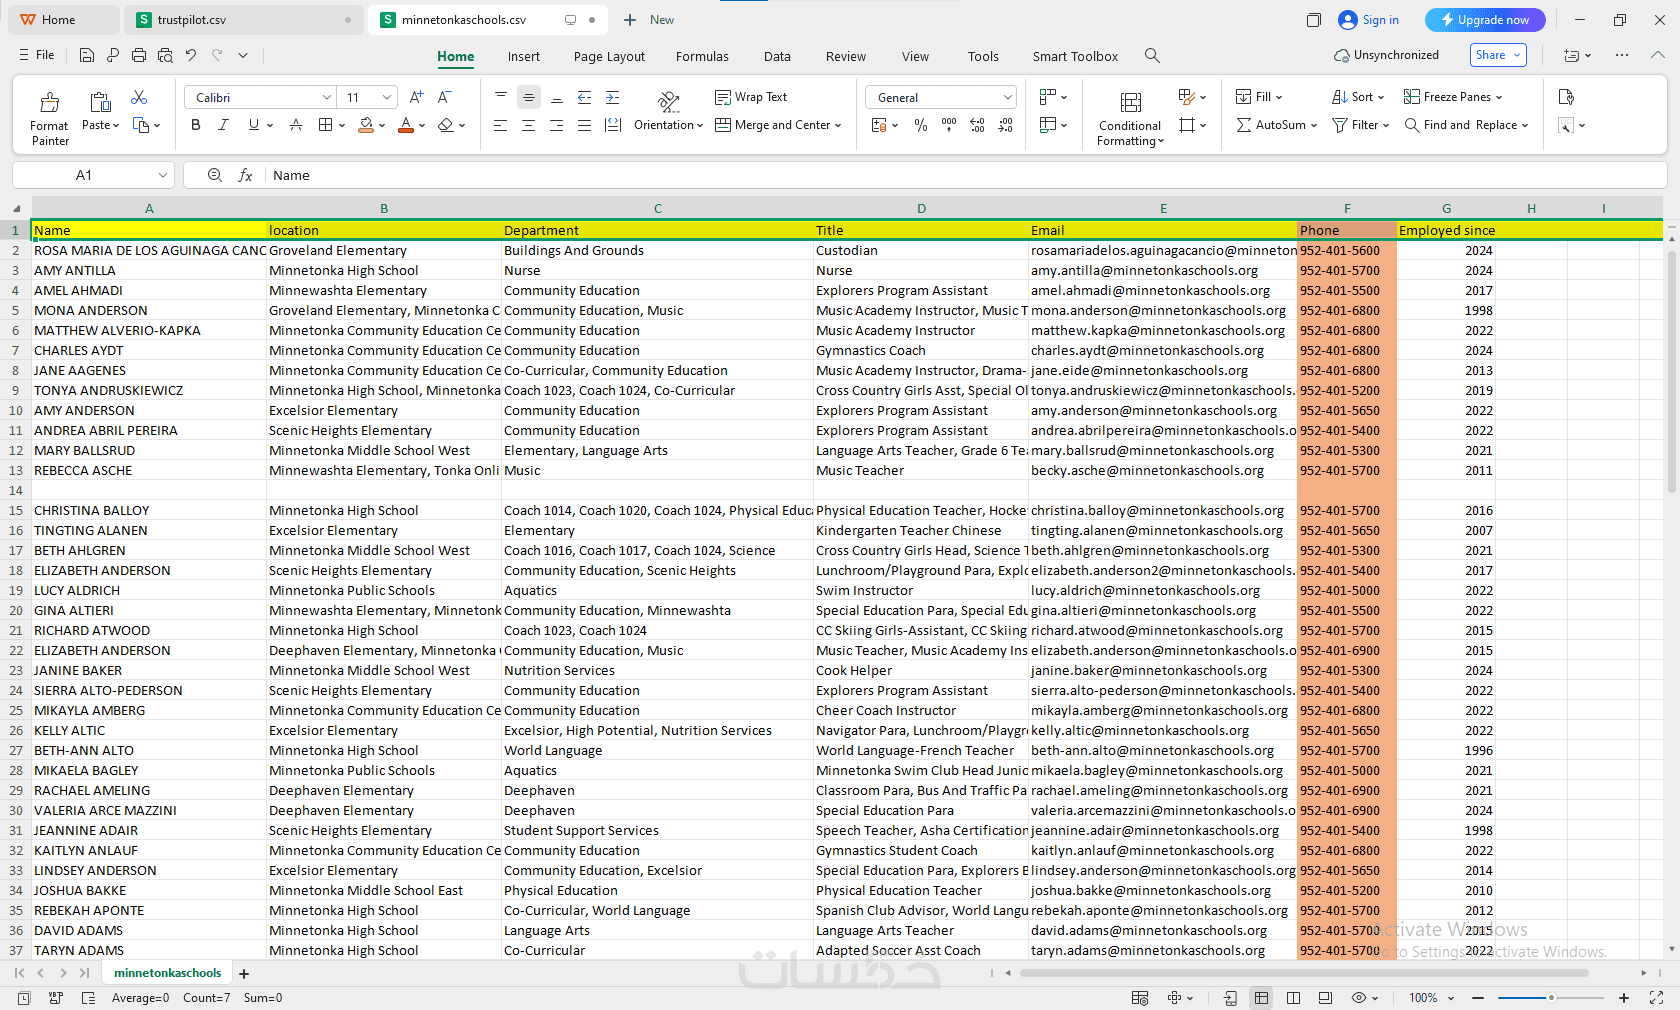Click the insert function fx icon
The image size is (1680, 1010).
(x=245, y=175)
